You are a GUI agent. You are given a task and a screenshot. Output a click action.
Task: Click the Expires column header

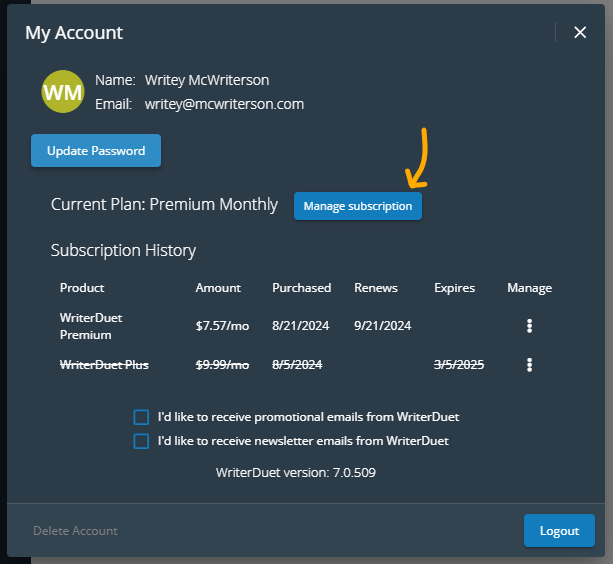coord(454,288)
